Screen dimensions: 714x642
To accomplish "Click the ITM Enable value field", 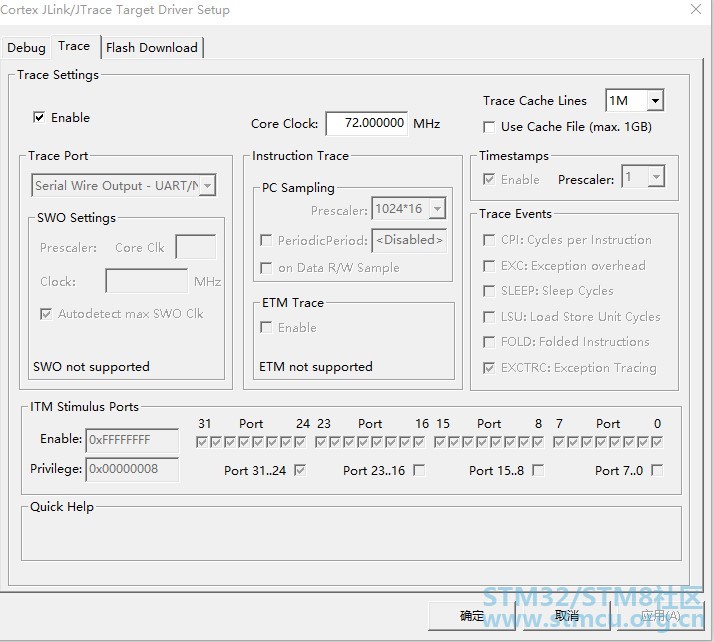I will pos(132,440).
